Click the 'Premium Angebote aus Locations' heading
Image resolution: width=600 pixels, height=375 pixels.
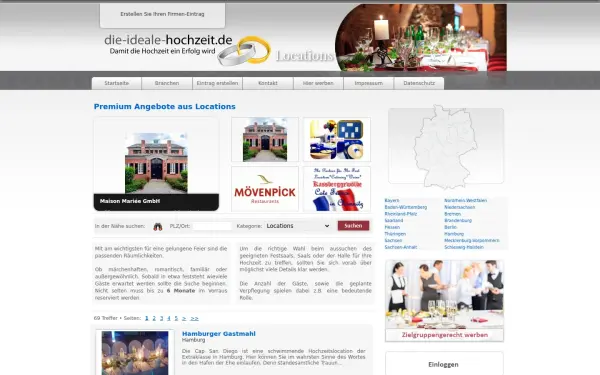pyautogui.click(x=165, y=106)
